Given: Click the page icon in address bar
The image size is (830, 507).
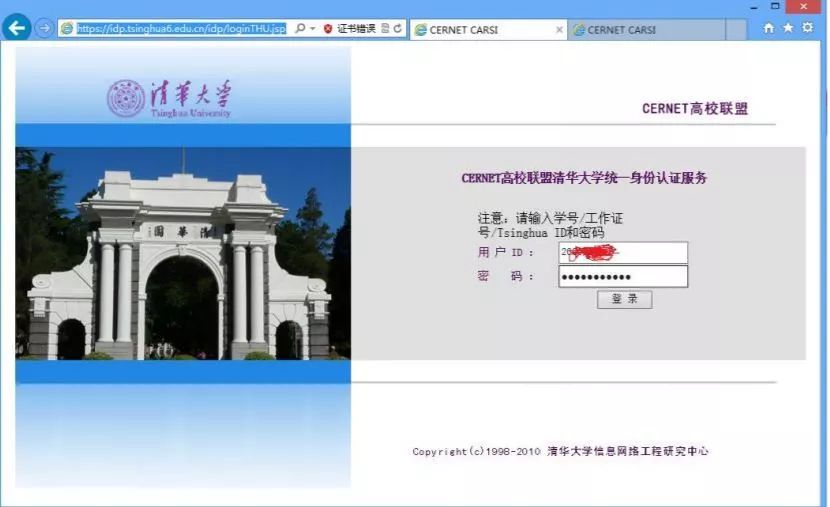Looking at the screenshot, I should click(67, 29).
